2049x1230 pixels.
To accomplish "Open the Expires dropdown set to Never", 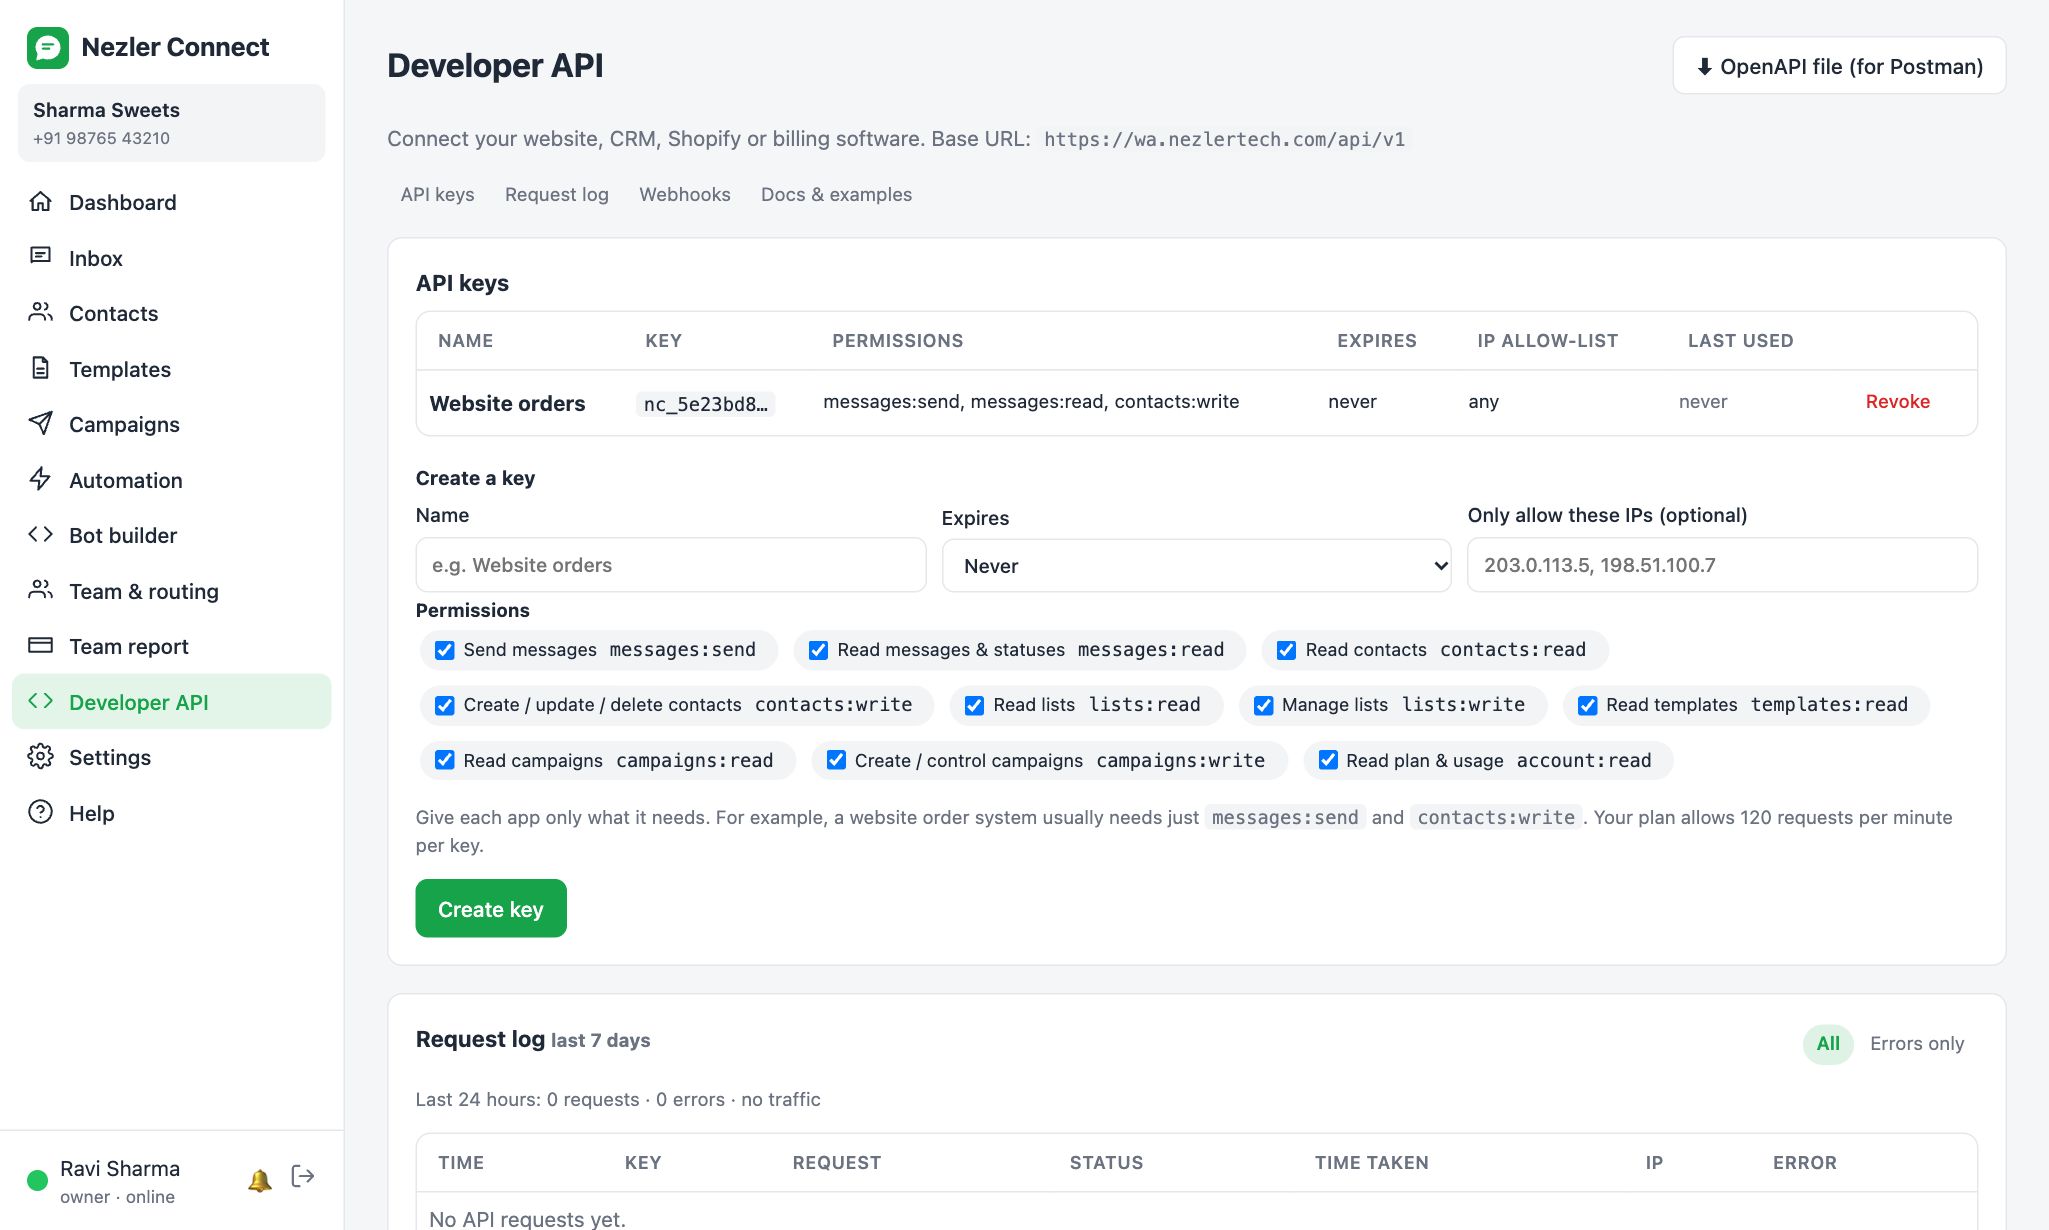I will pyautogui.click(x=1196, y=566).
